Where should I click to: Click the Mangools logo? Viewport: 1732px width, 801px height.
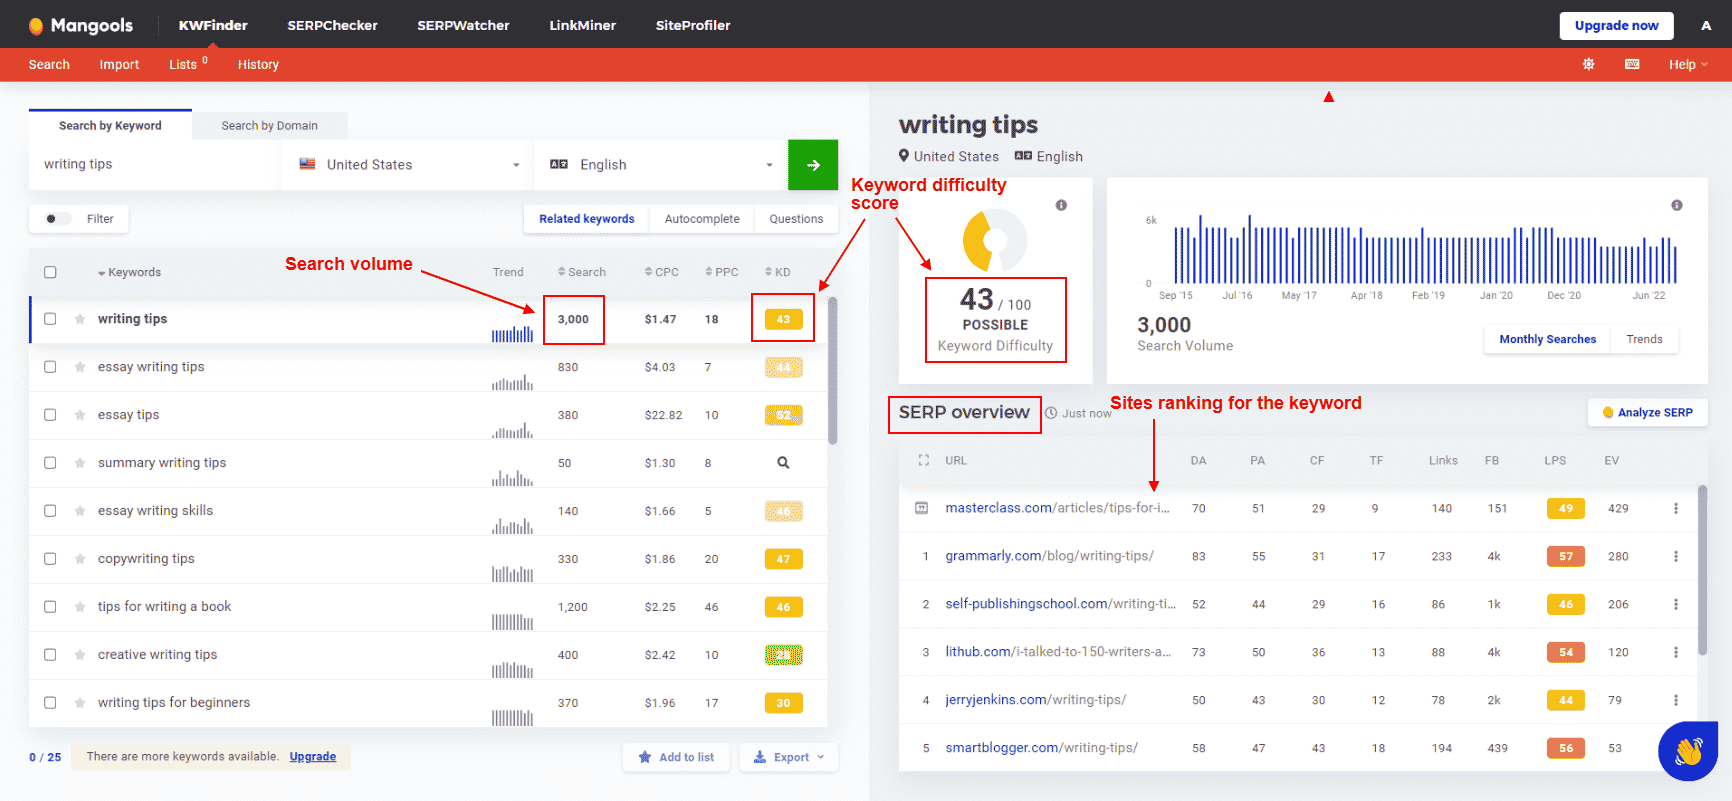(x=80, y=25)
